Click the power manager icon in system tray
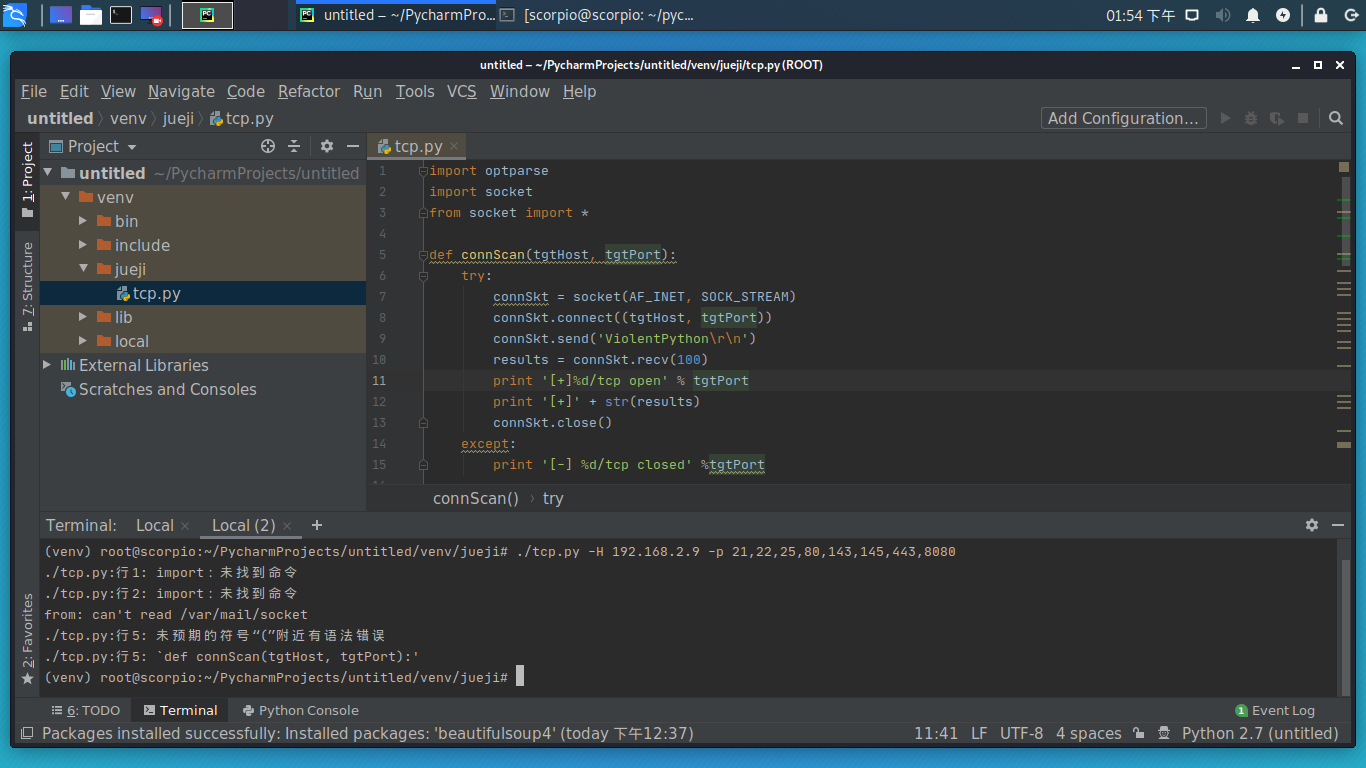Viewport: 1366px width, 768px height. click(1283, 15)
